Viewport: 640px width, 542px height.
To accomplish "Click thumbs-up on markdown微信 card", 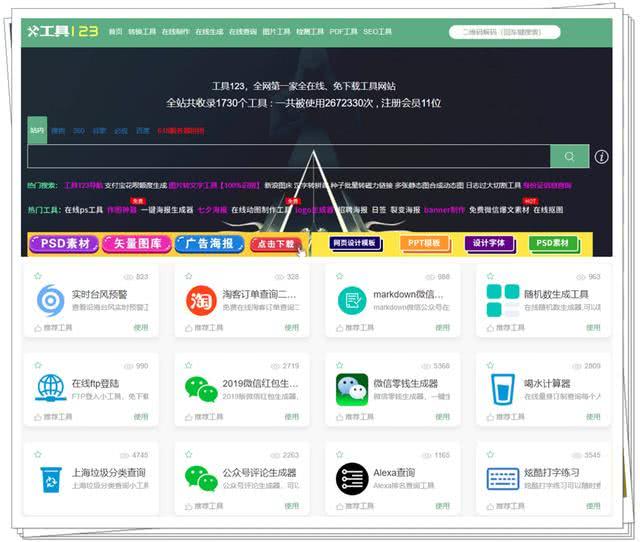I will tap(339, 328).
